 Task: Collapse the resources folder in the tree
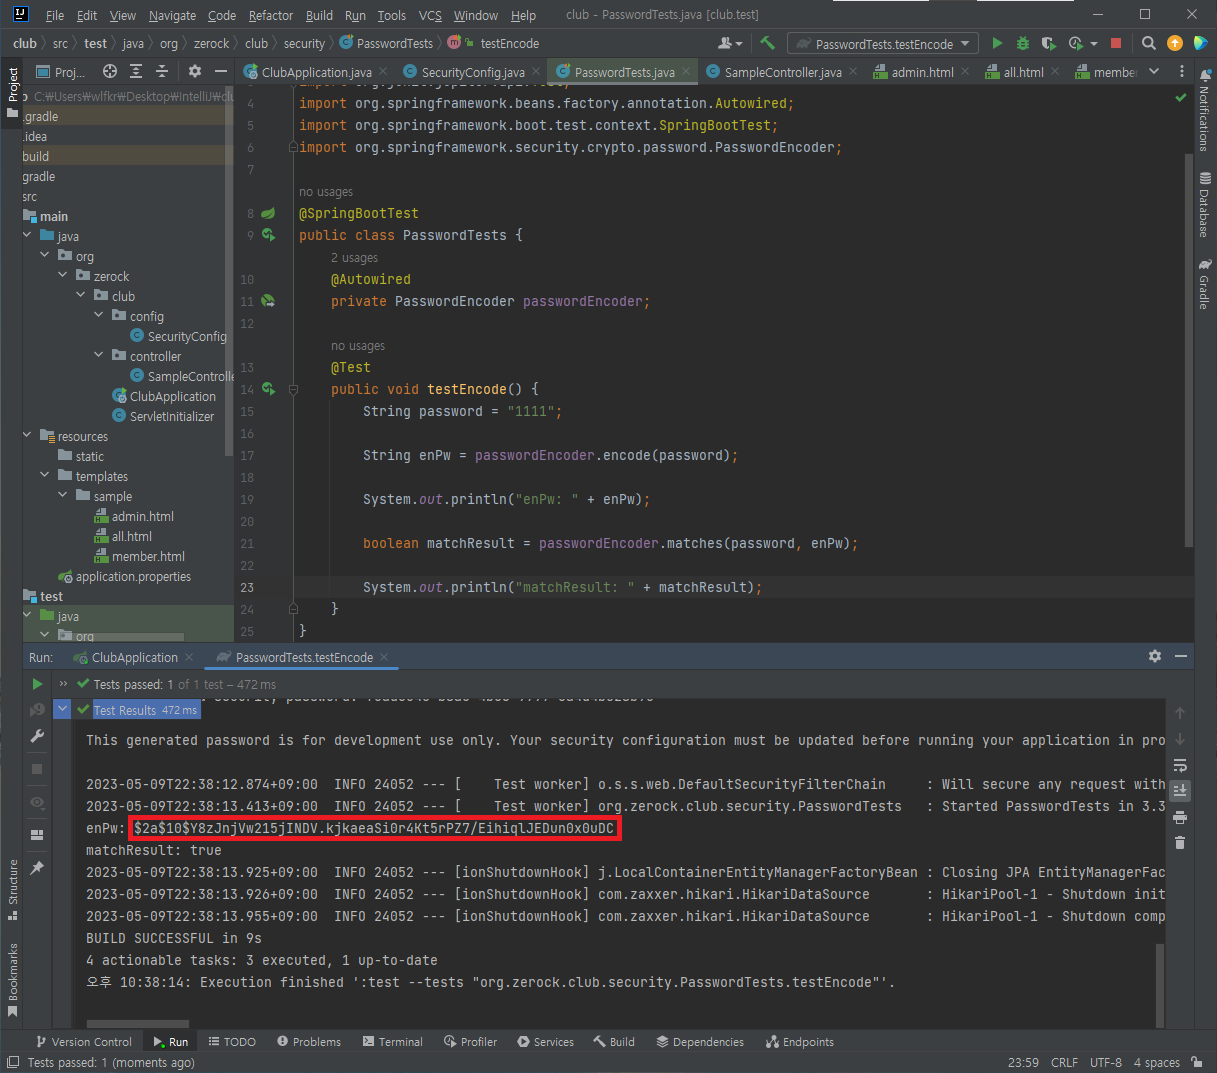coord(27,435)
